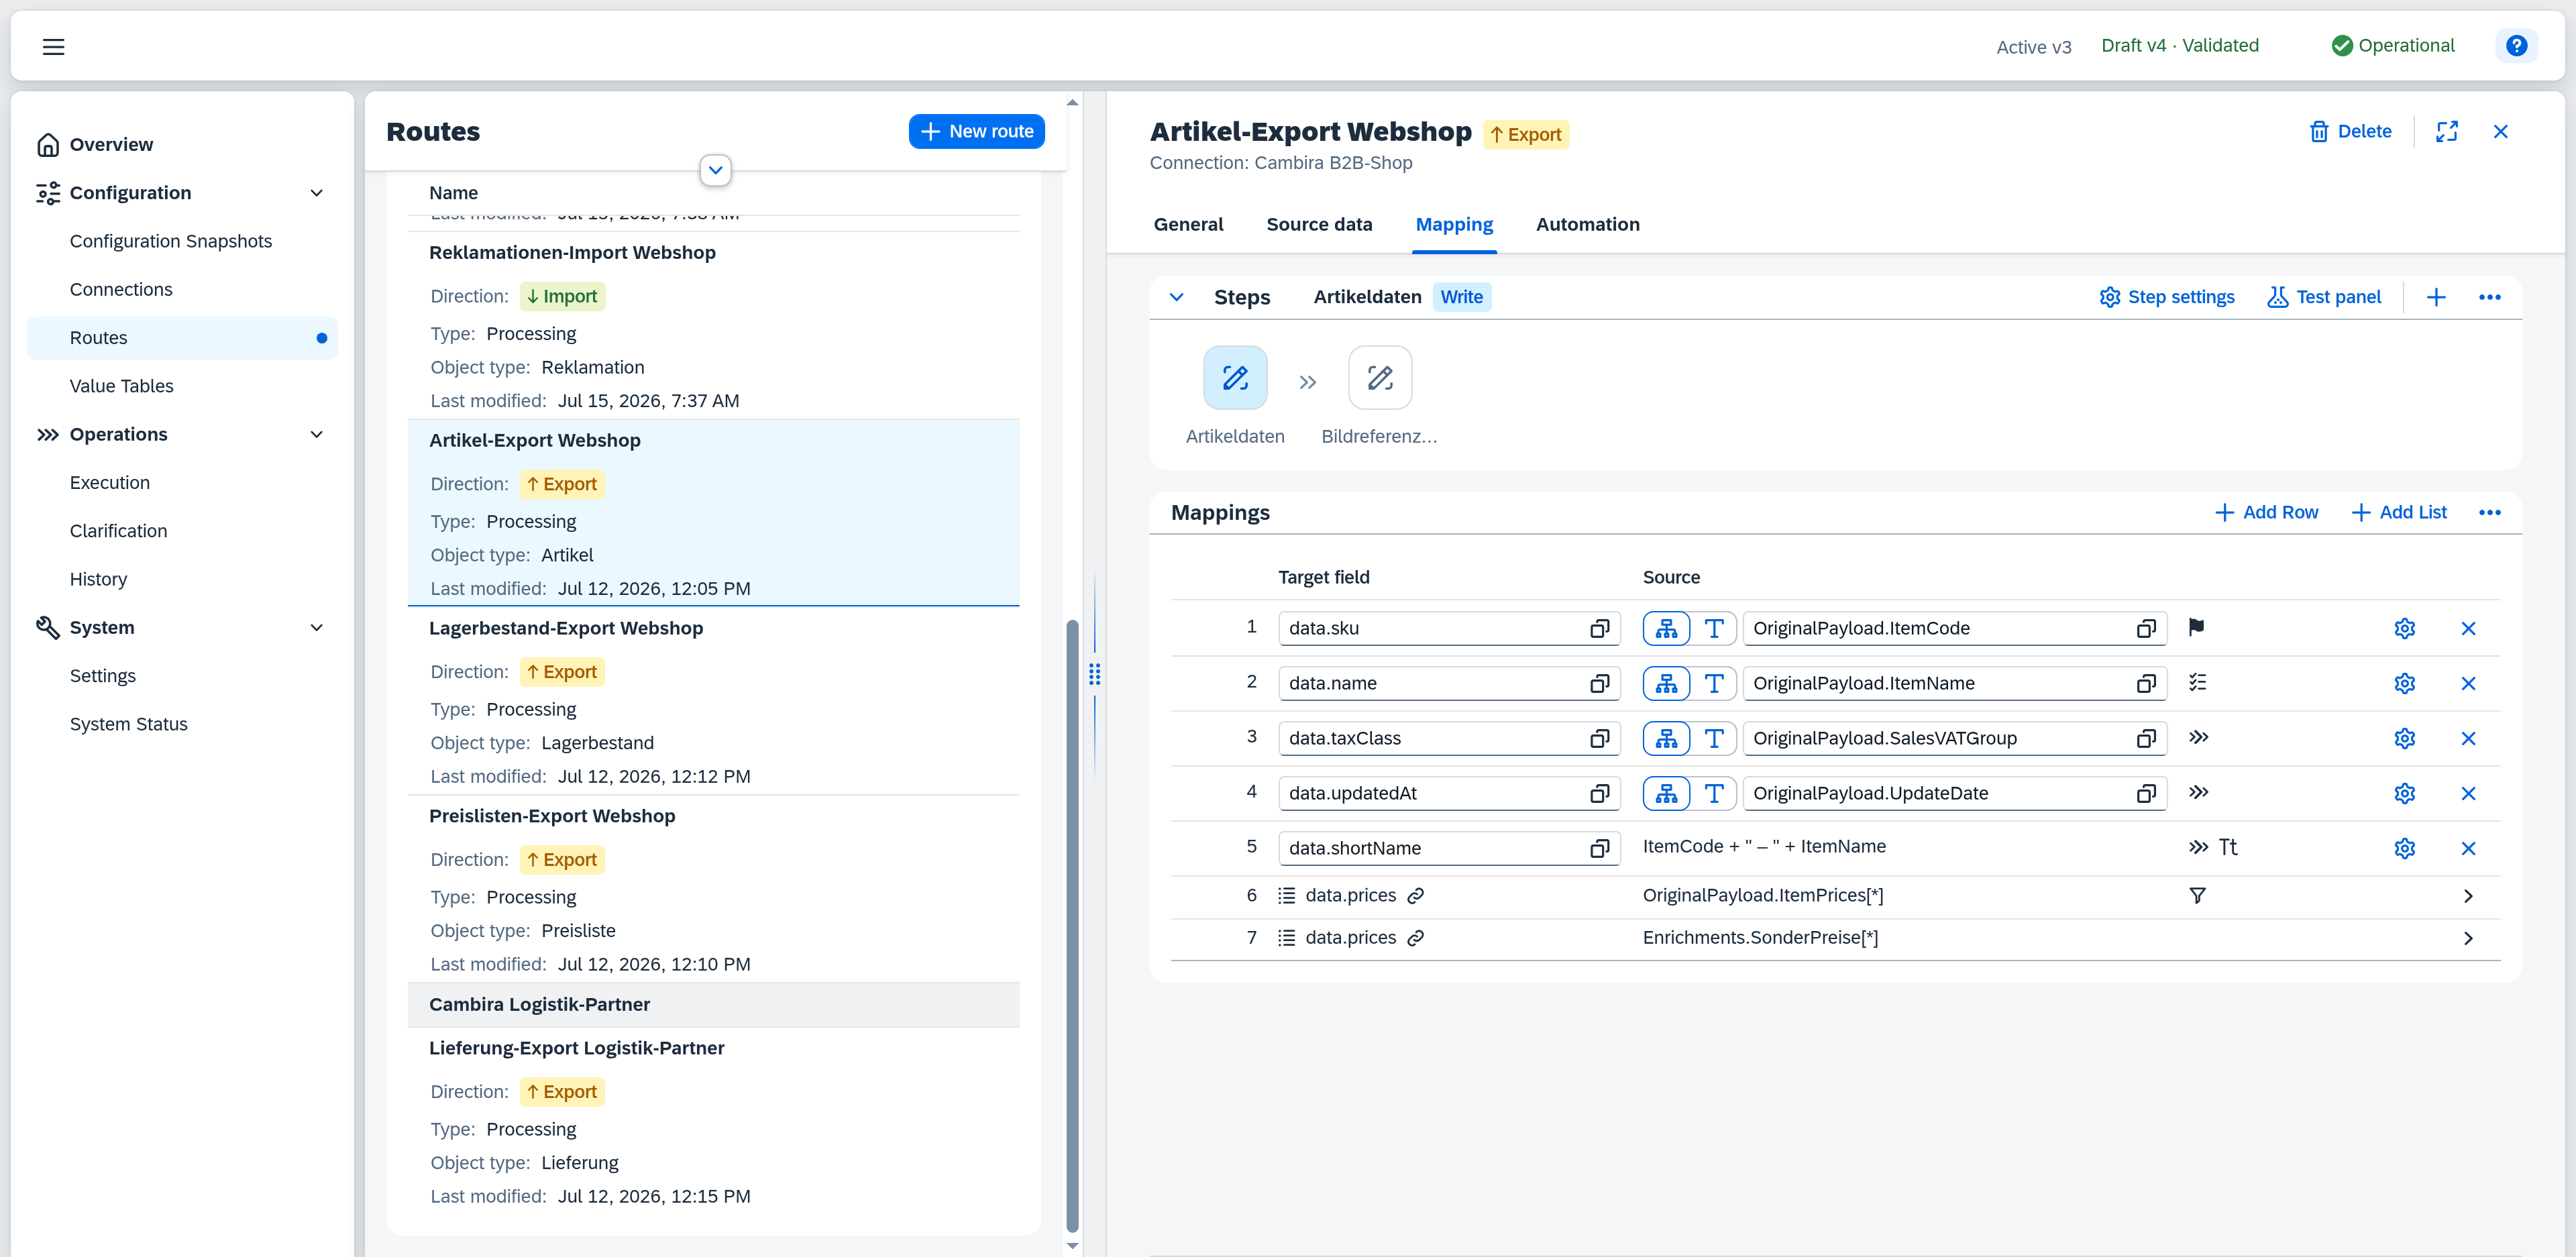Remove the data.name mapping row
The height and width of the screenshot is (1257, 2576).
pyautogui.click(x=2468, y=683)
